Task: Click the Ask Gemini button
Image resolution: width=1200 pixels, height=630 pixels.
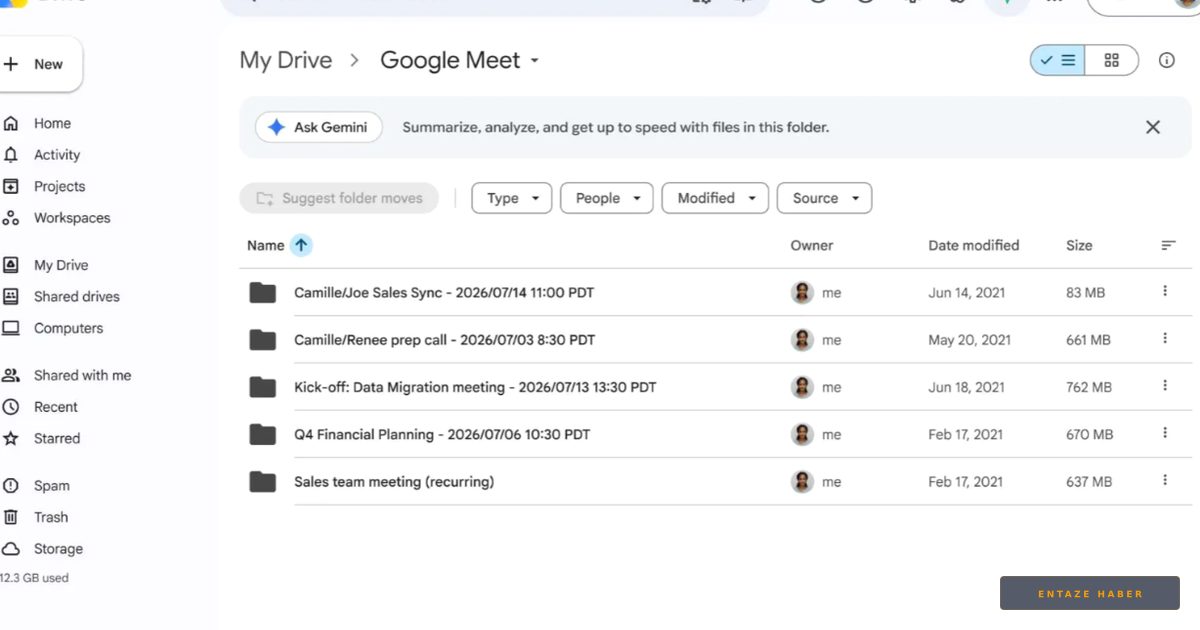Action: 319,127
